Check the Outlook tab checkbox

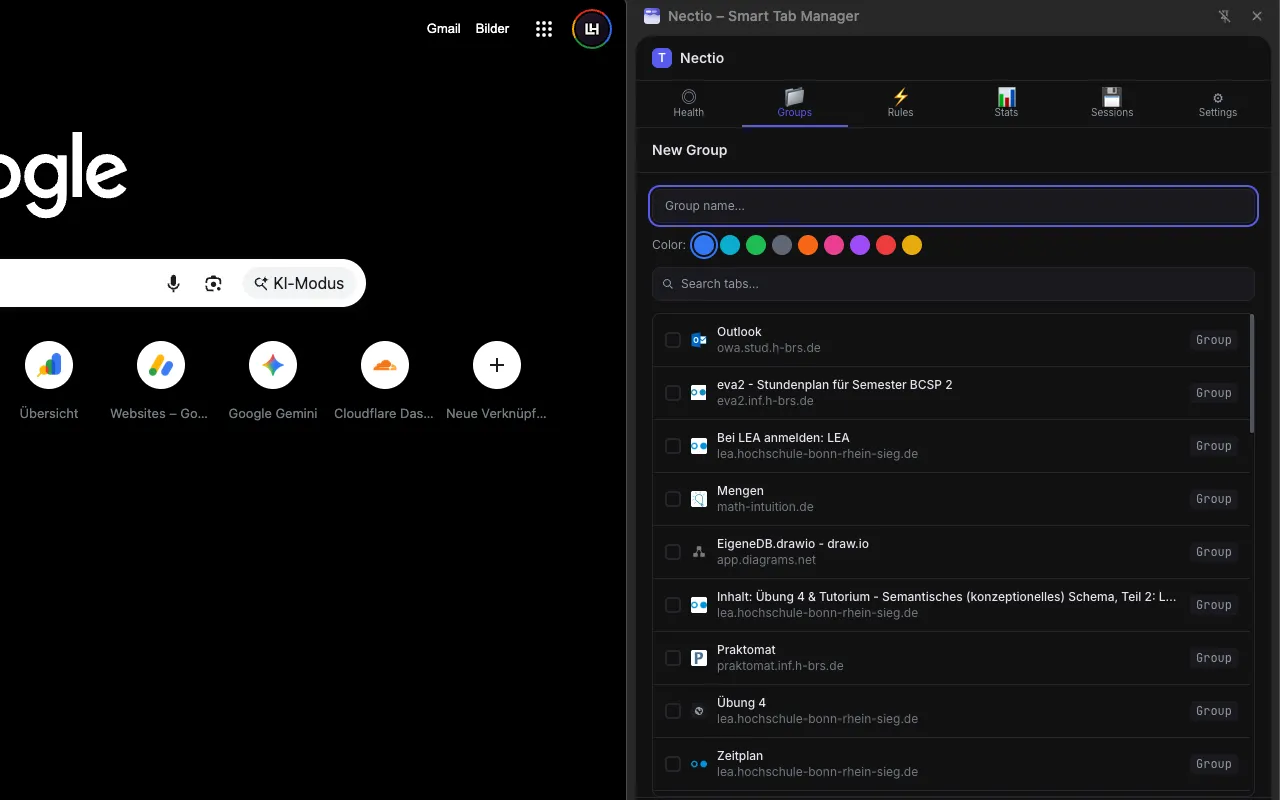coord(673,340)
